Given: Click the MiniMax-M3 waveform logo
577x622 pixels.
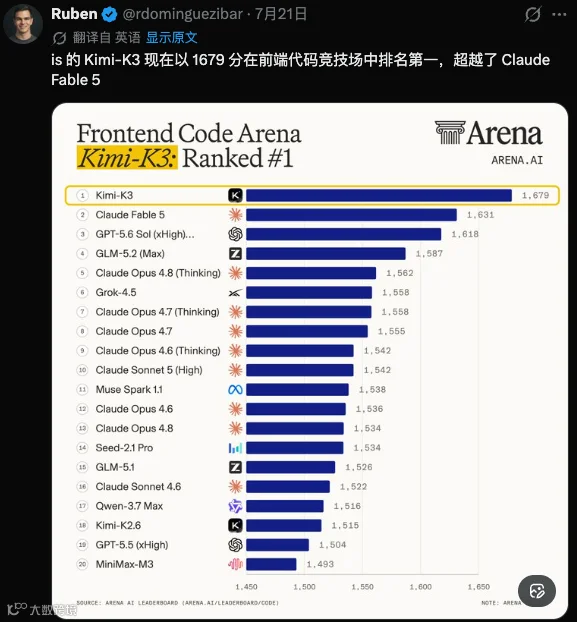Looking at the screenshot, I should pos(235,564).
